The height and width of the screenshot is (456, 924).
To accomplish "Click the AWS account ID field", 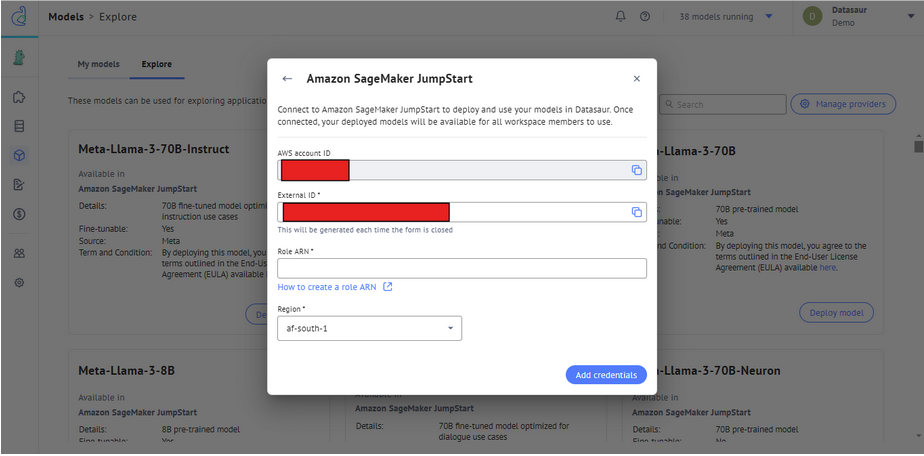I will coord(462,170).
